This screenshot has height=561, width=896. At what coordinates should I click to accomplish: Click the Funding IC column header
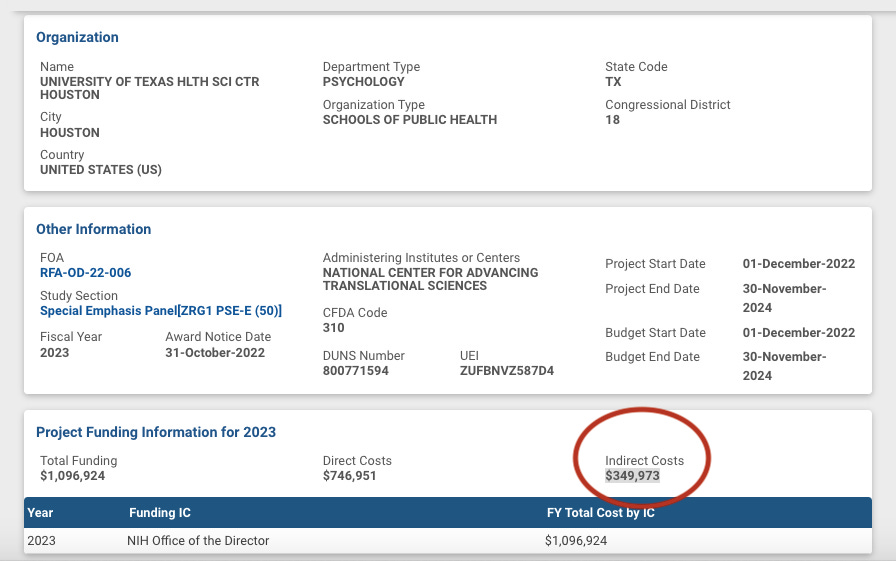[159, 512]
